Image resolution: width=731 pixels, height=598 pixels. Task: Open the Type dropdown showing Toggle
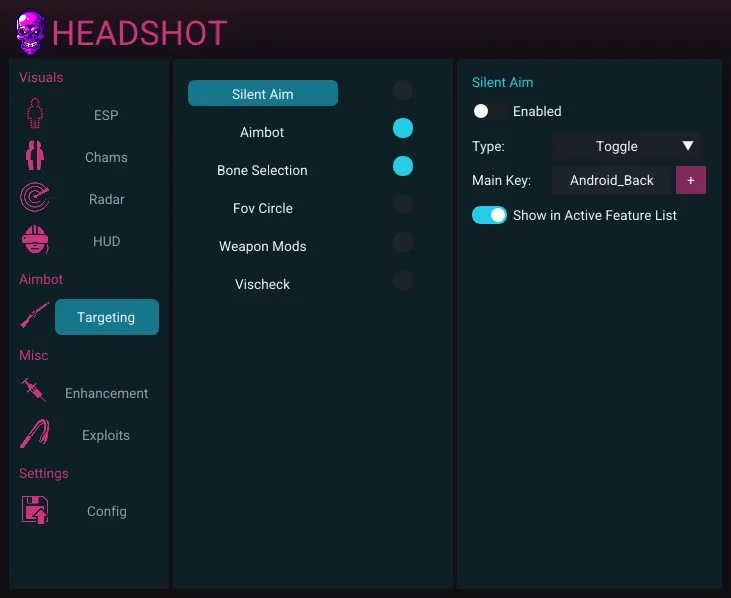point(616,146)
